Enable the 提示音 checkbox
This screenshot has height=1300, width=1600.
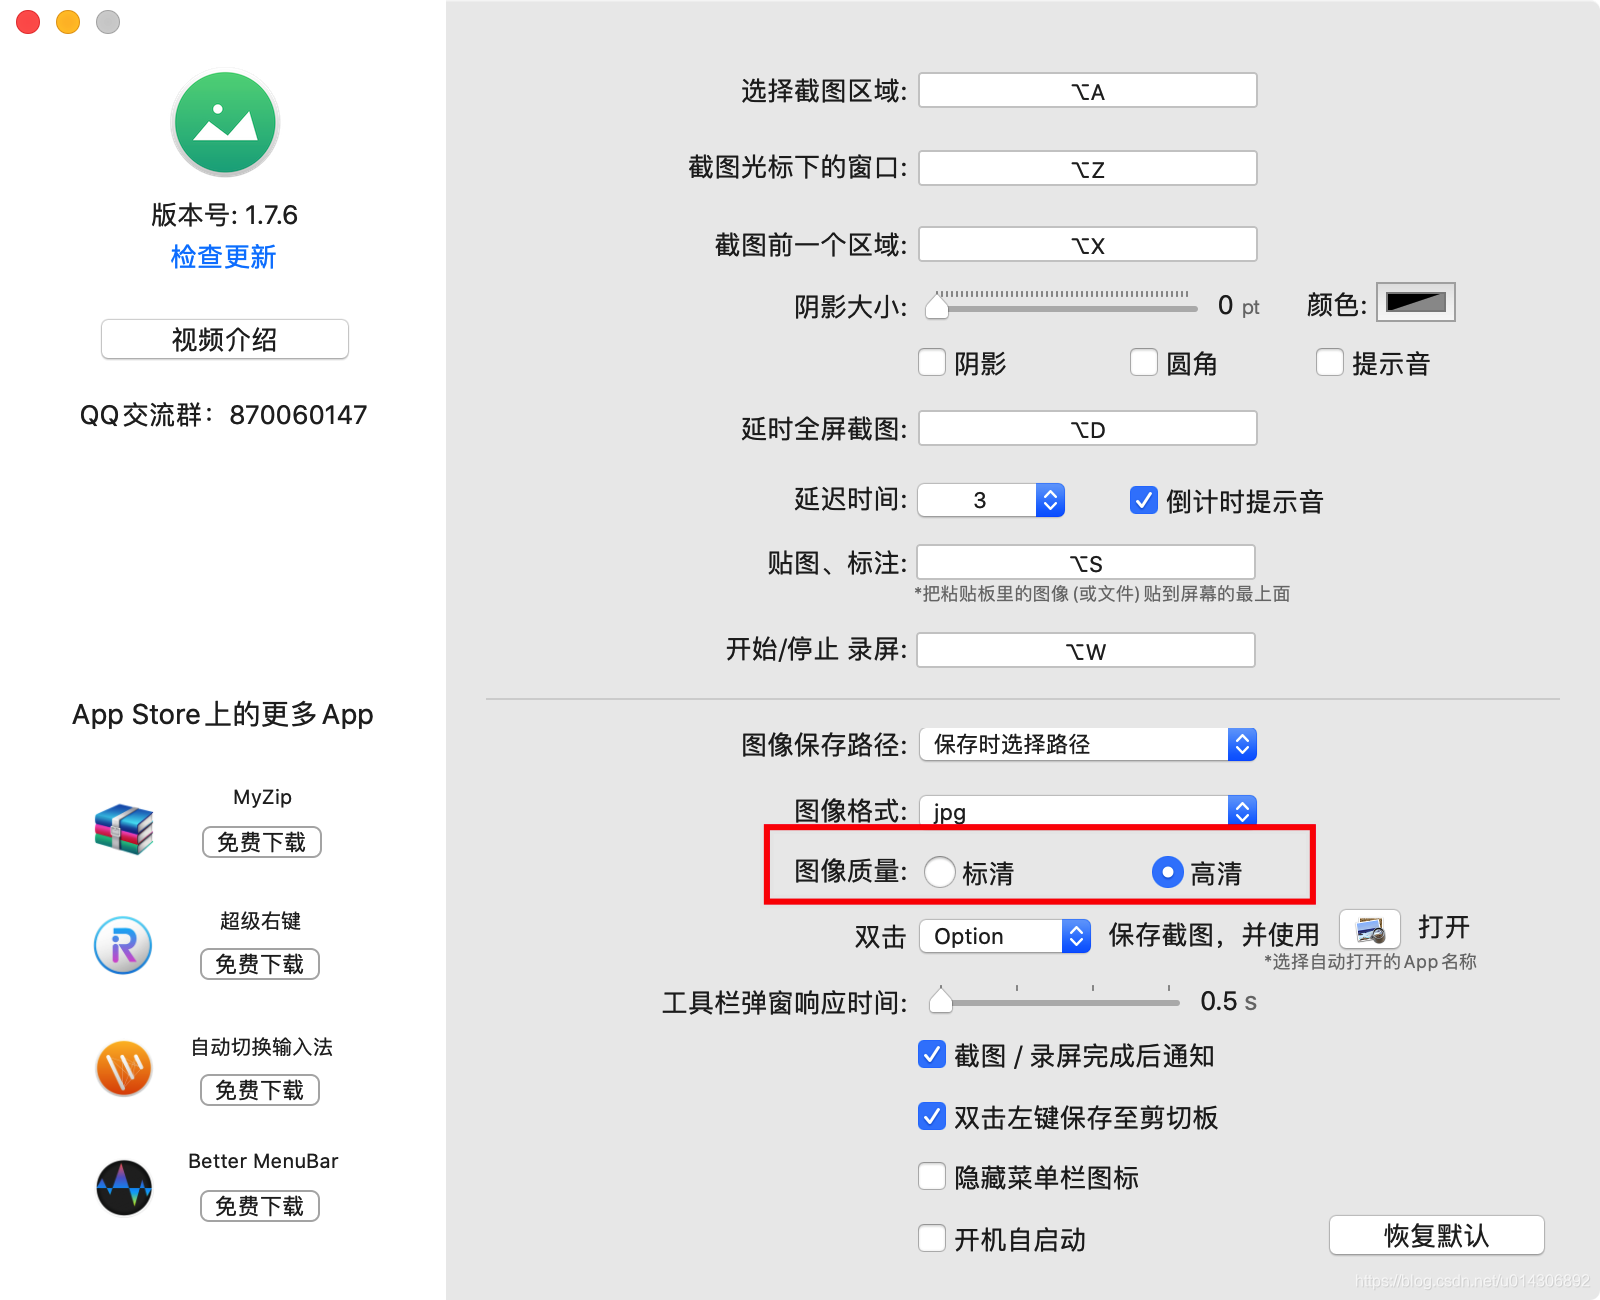coord(1330,363)
